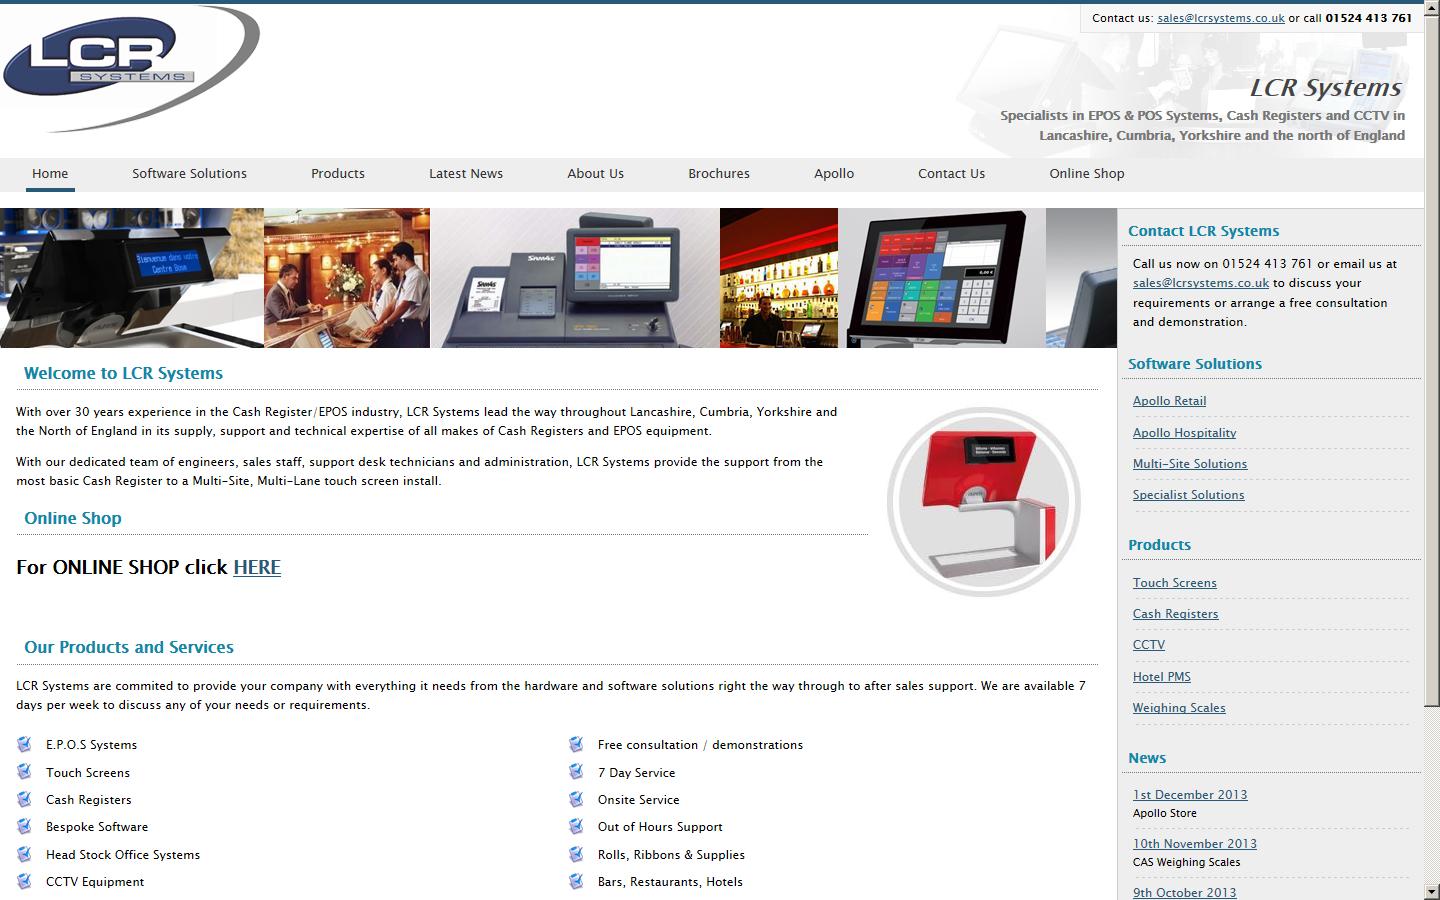The width and height of the screenshot is (1440, 900).
Task: Select Online Shop in navigation bar
Action: tap(1086, 174)
